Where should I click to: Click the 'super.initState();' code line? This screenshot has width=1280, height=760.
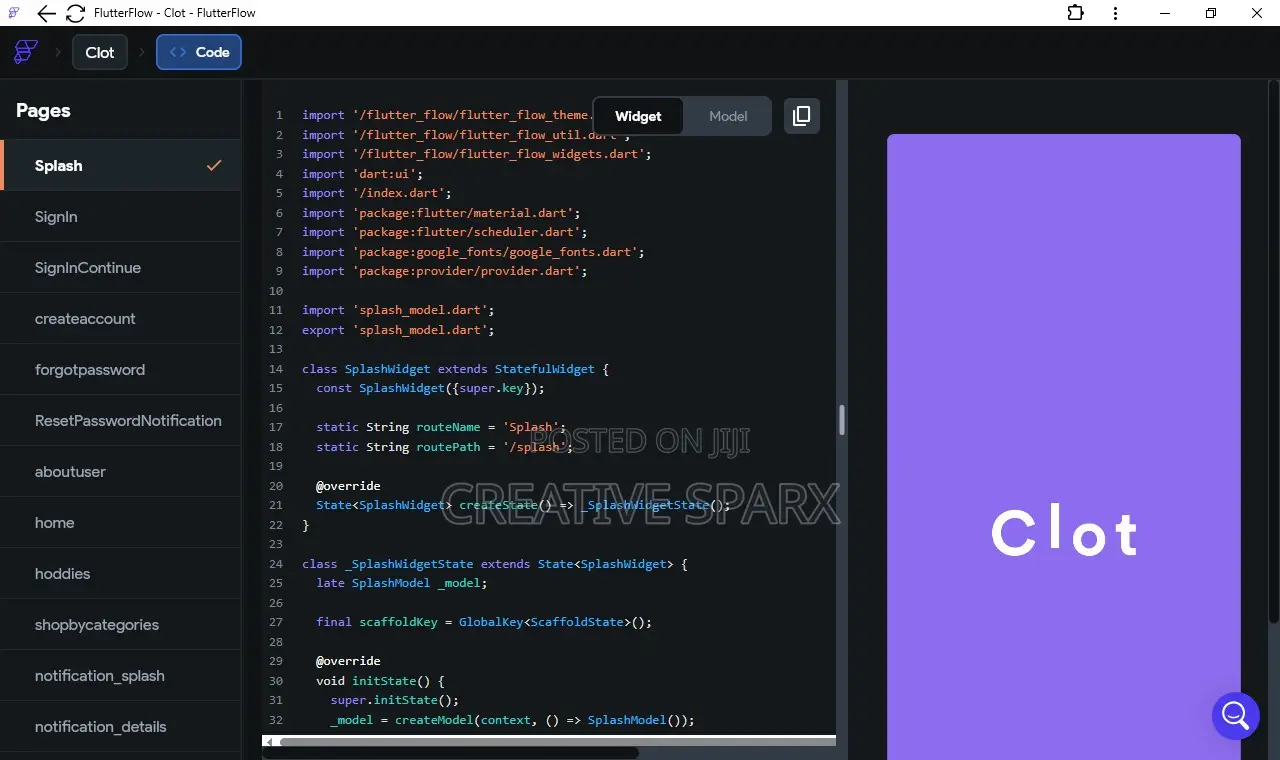pos(395,700)
